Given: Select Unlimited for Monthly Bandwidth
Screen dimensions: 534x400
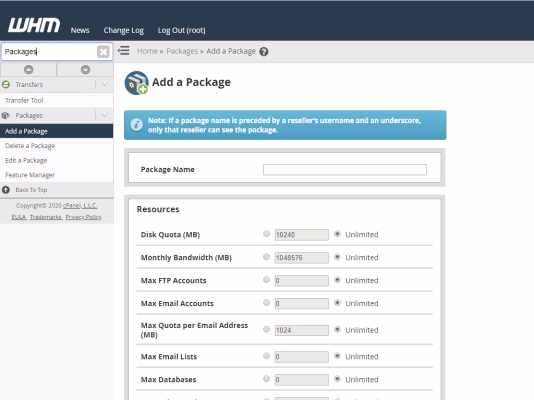Looking at the screenshot, I should pyautogui.click(x=337, y=257).
